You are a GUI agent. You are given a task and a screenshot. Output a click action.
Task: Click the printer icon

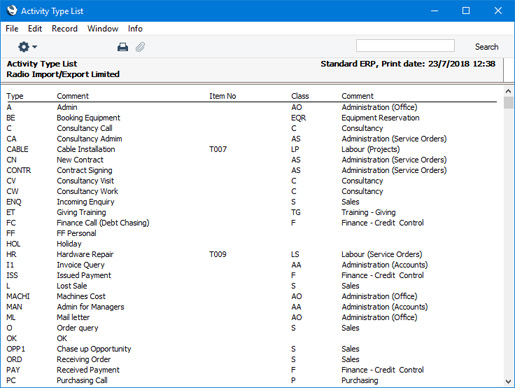[x=123, y=47]
